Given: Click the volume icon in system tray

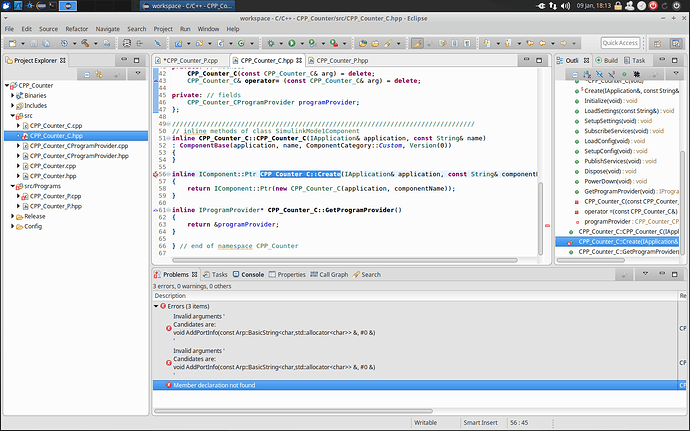Looking at the screenshot, I should 565,6.
